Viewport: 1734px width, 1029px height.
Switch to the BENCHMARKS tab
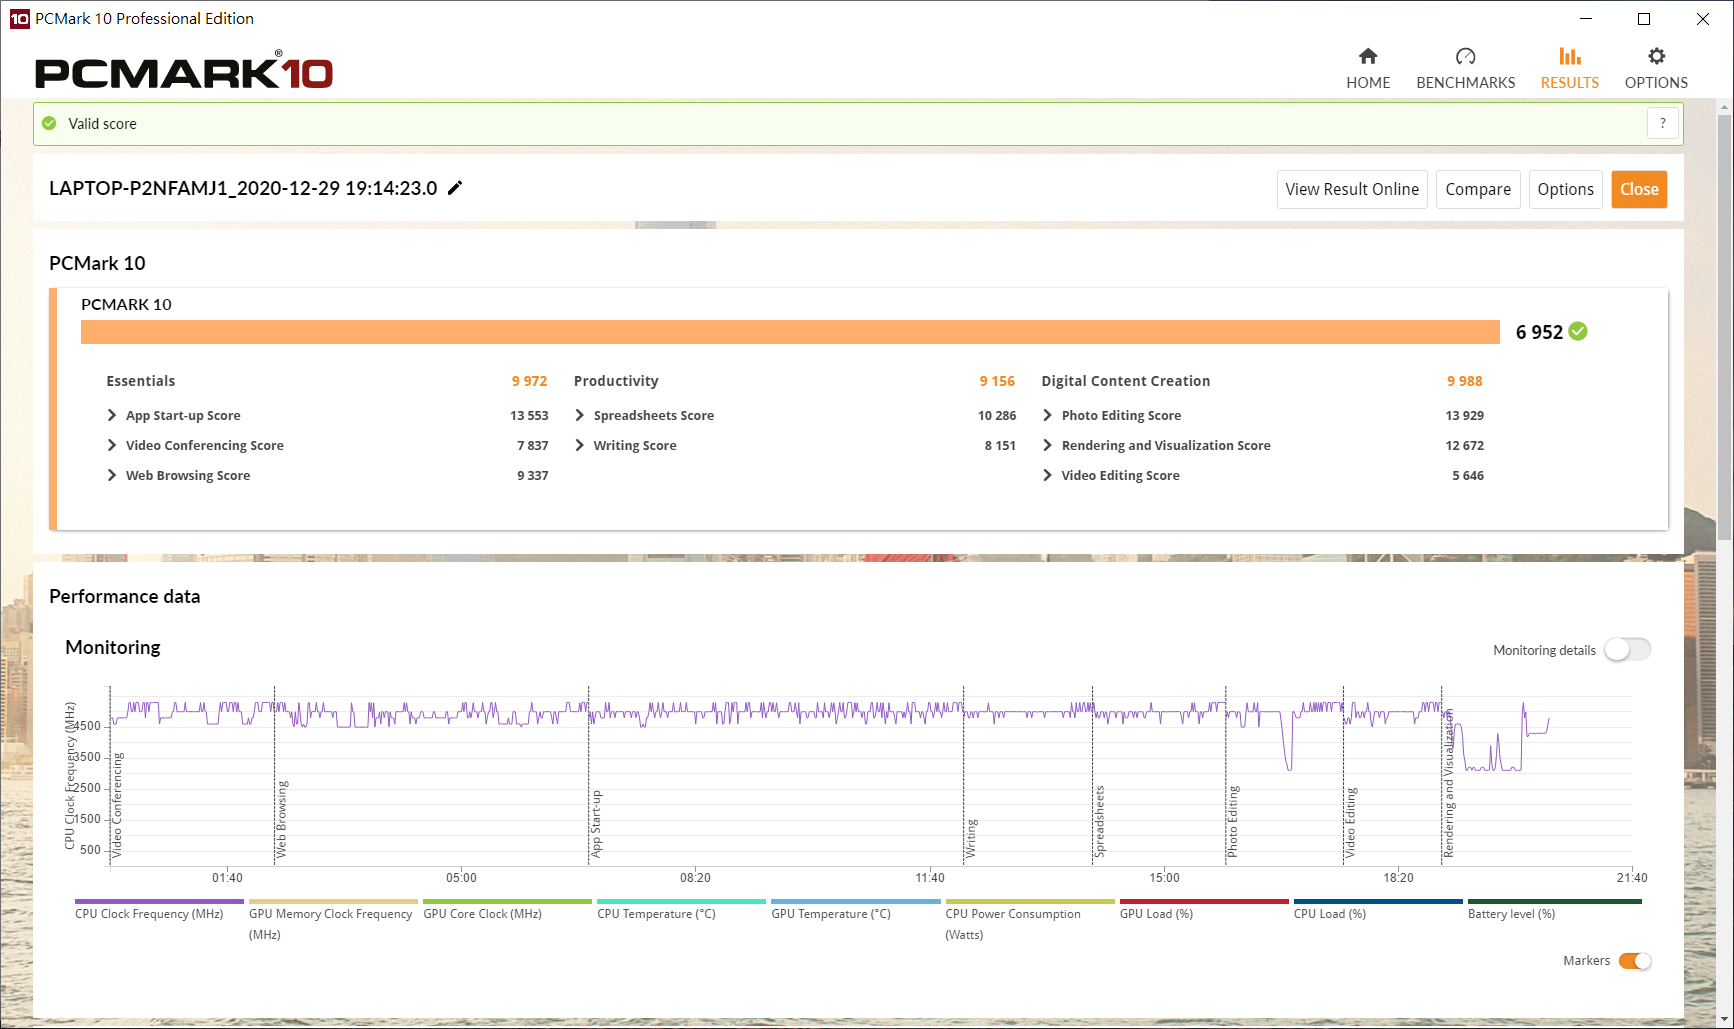click(x=1465, y=69)
